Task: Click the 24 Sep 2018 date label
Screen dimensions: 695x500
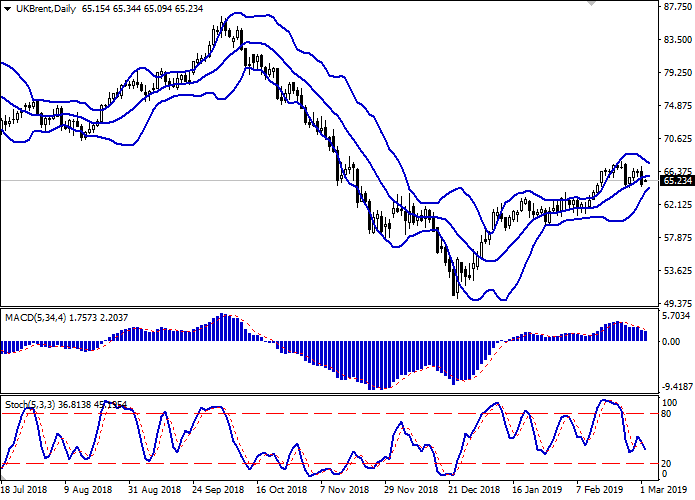Action: (217, 490)
